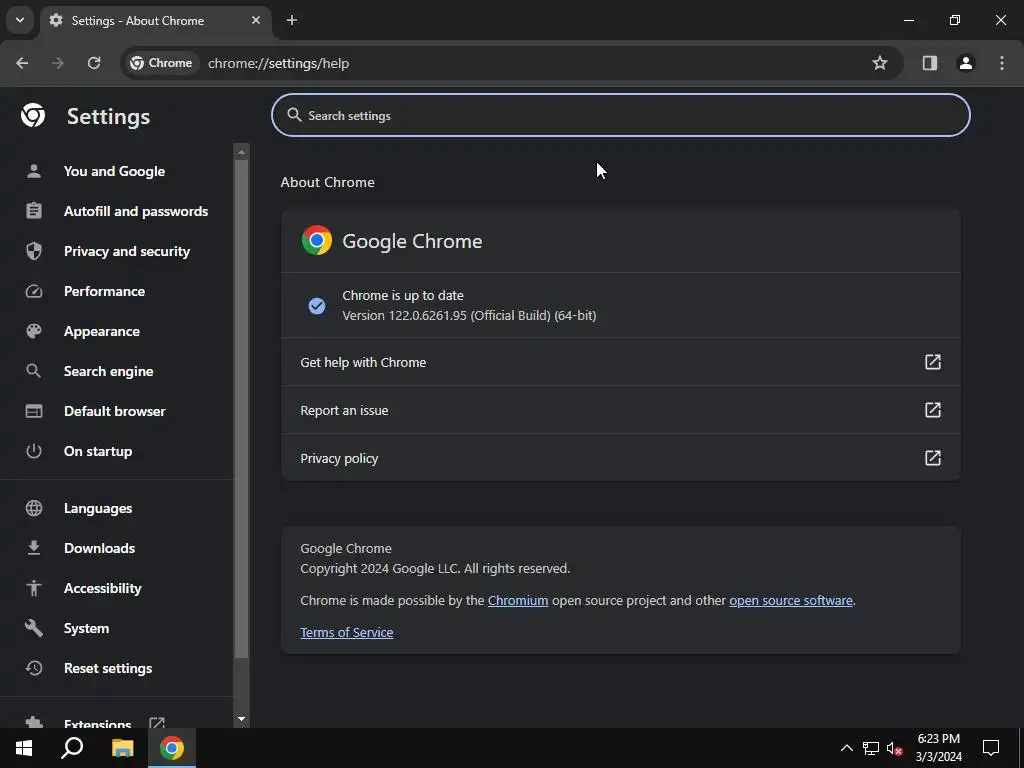The image size is (1024, 768).
Task: Select Search engine in the sidebar
Action: click(116, 371)
